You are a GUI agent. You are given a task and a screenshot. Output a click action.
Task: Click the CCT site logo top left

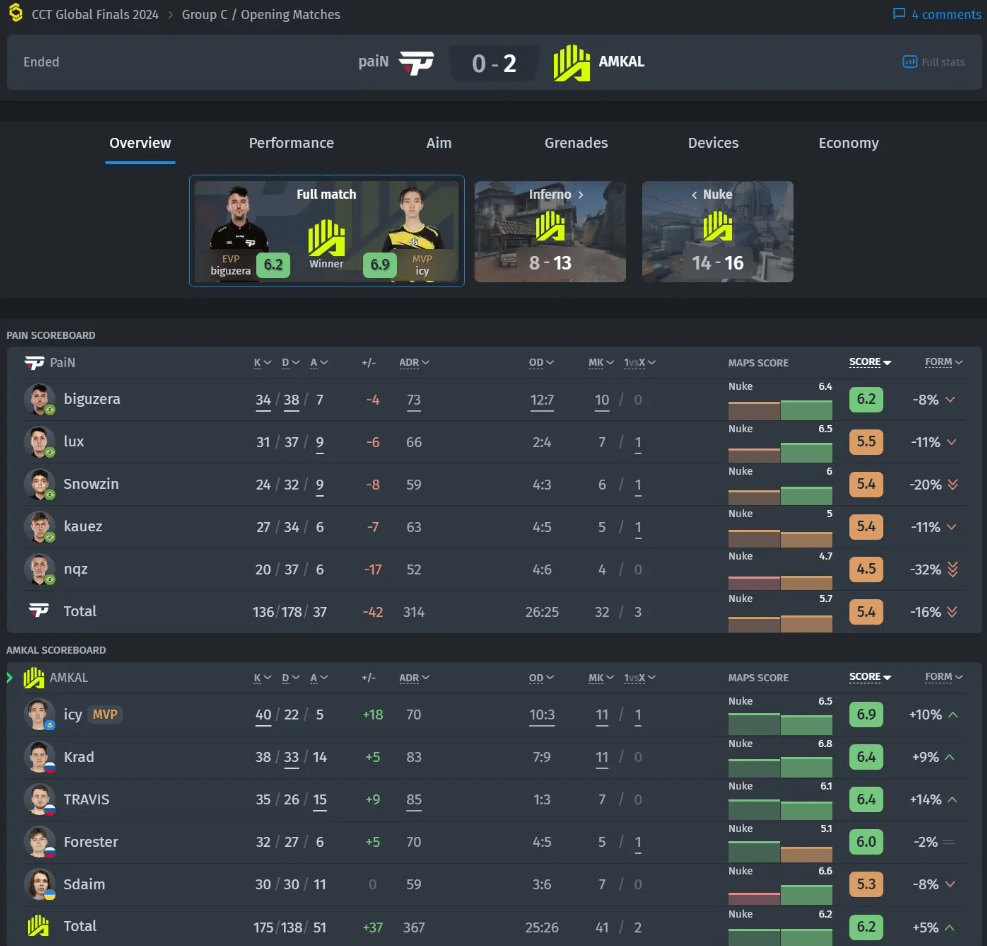point(15,14)
